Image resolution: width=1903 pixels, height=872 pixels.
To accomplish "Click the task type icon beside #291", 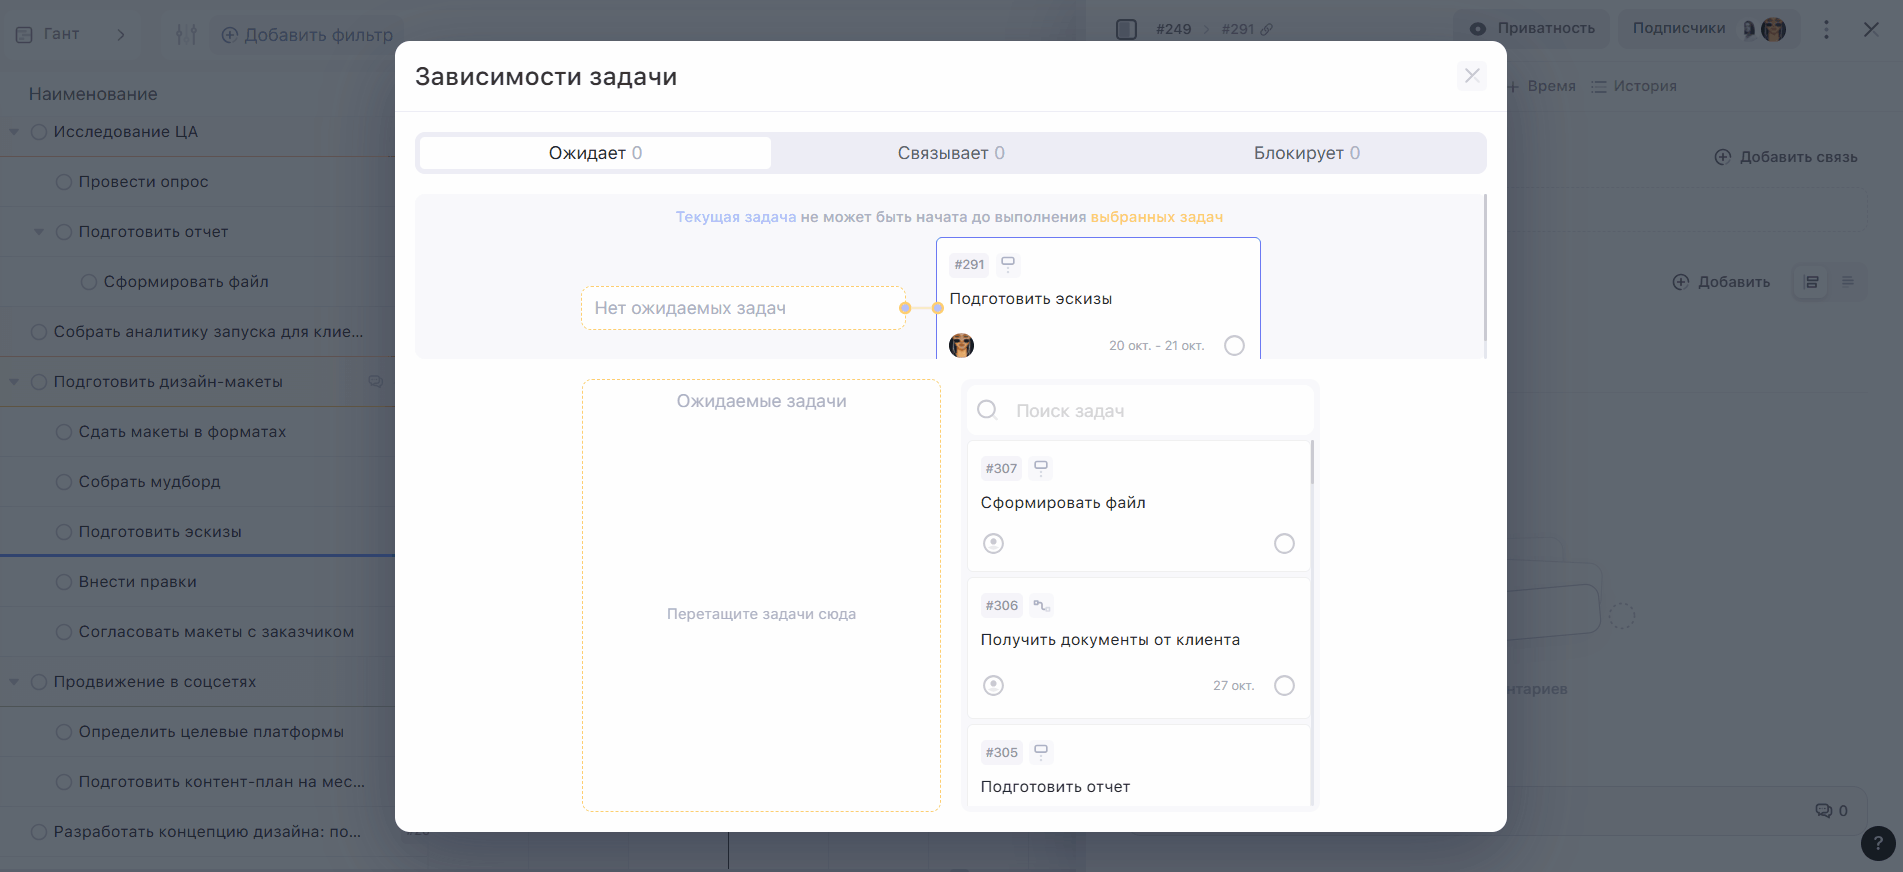I will point(1008,264).
